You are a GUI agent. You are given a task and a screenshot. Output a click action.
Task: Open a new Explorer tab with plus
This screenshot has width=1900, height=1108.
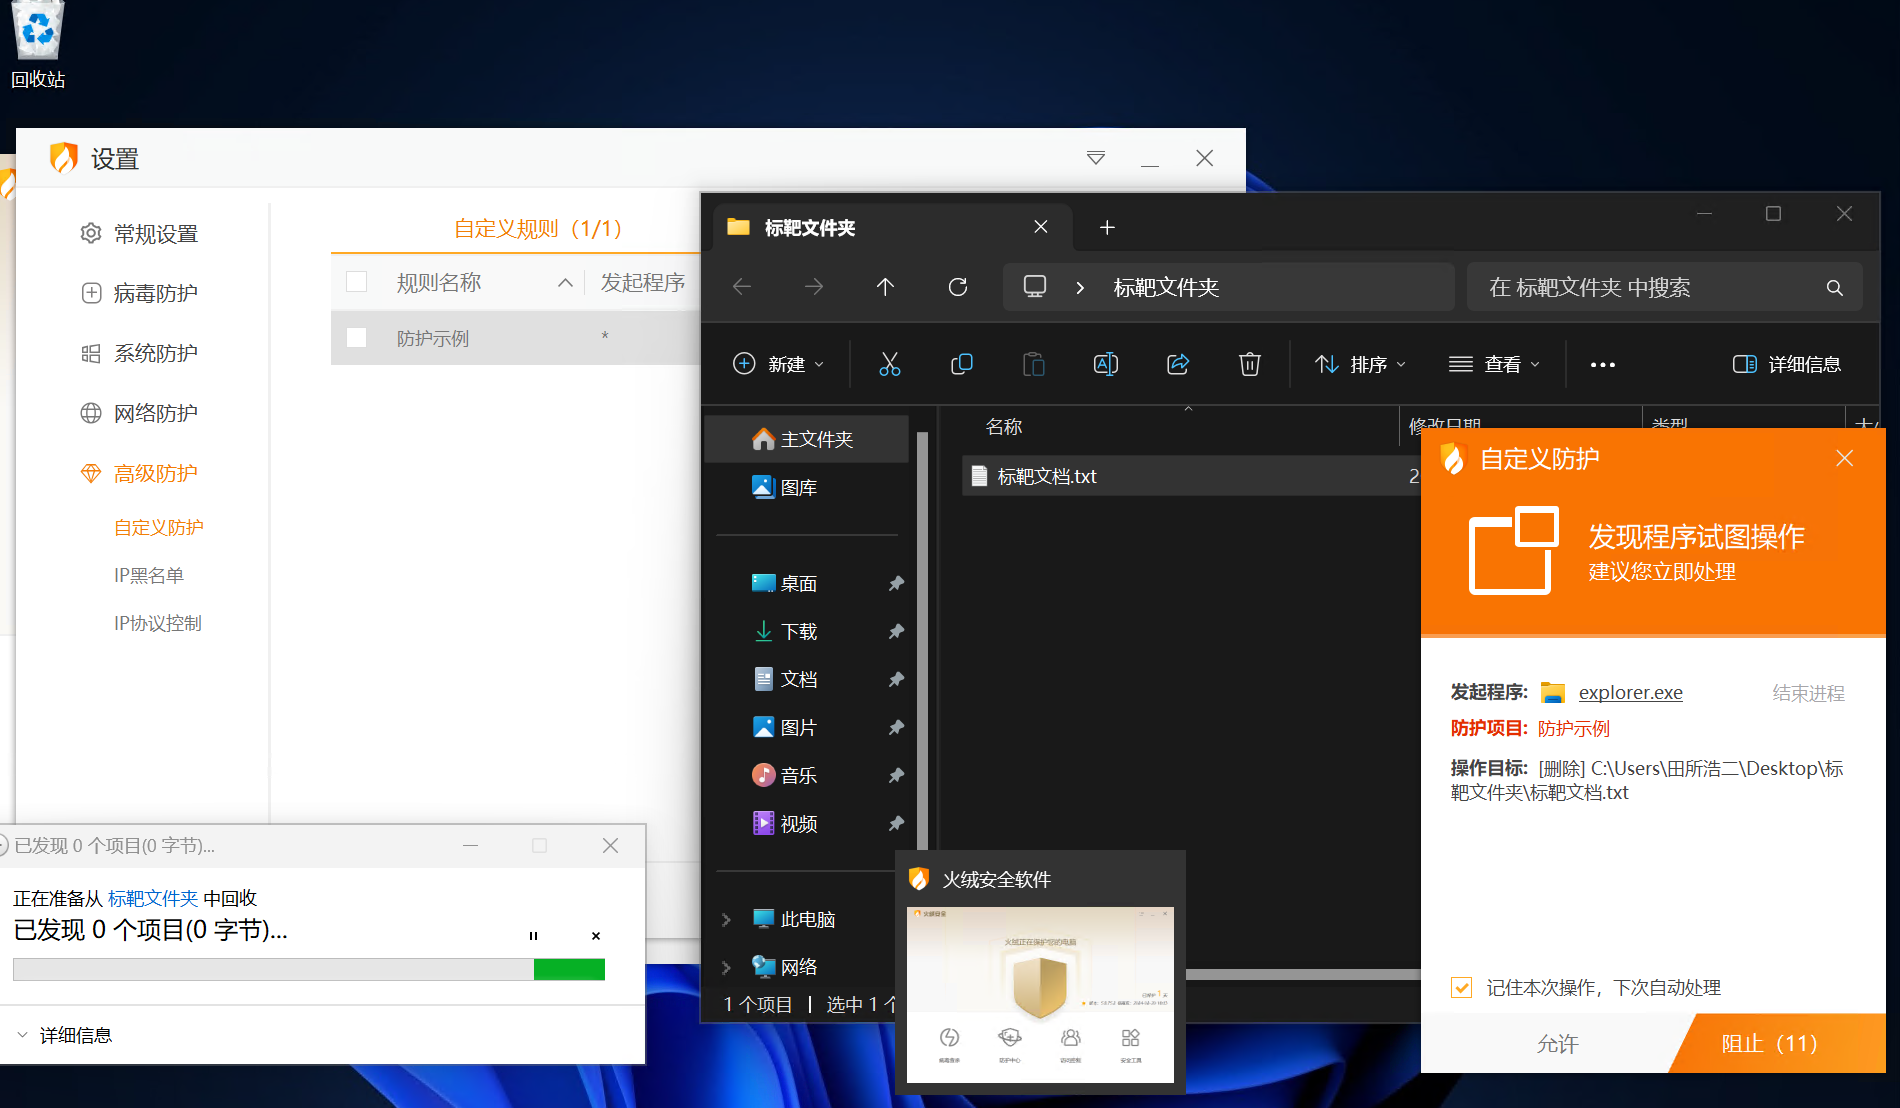coord(1107,228)
